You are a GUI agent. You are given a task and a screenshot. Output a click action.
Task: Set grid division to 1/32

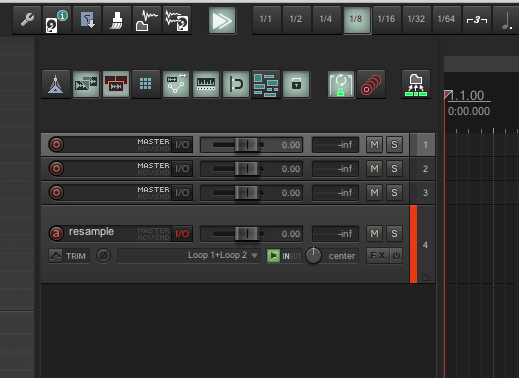(416, 19)
